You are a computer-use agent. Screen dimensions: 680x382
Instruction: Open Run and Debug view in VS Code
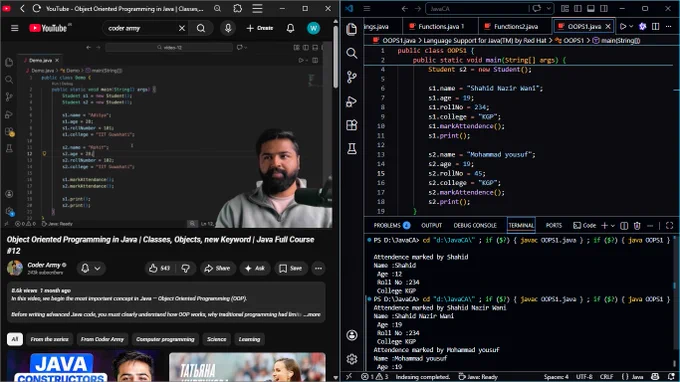coord(352,101)
